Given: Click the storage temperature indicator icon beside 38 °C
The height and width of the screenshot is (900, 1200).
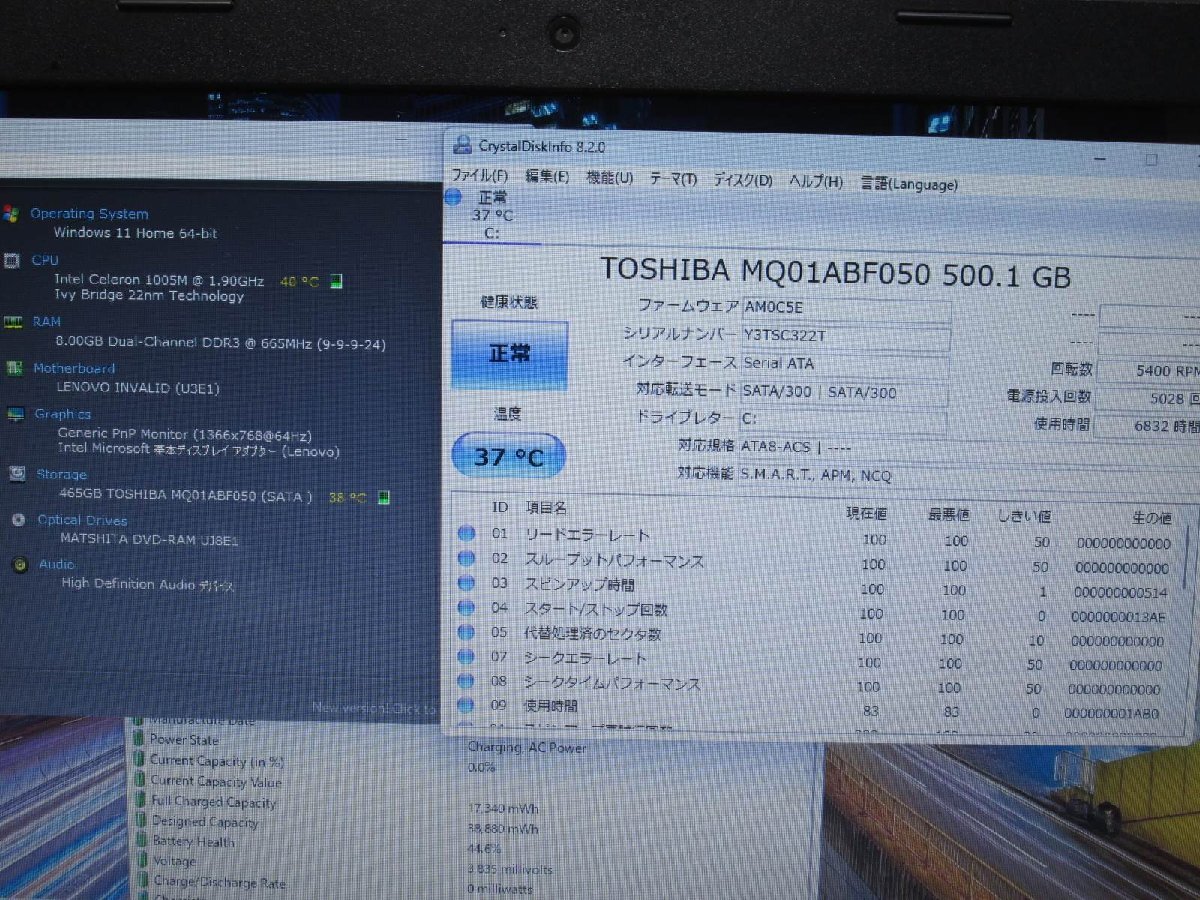Looking at the screenshot, I should pos(385,497).
